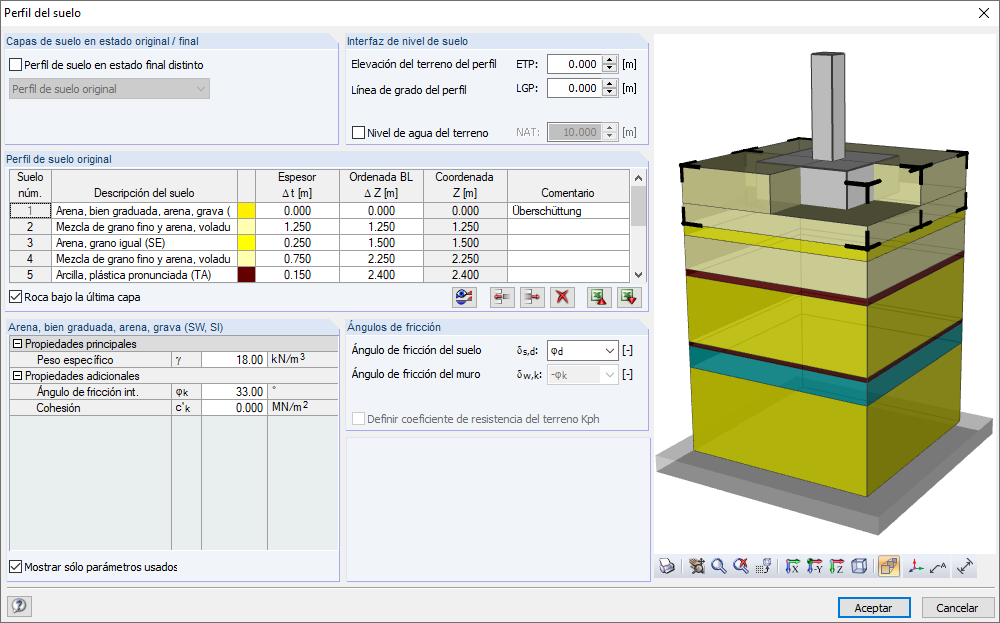Show the view in X direction
Screen dimensions: 1000x623
coord(792,566)
